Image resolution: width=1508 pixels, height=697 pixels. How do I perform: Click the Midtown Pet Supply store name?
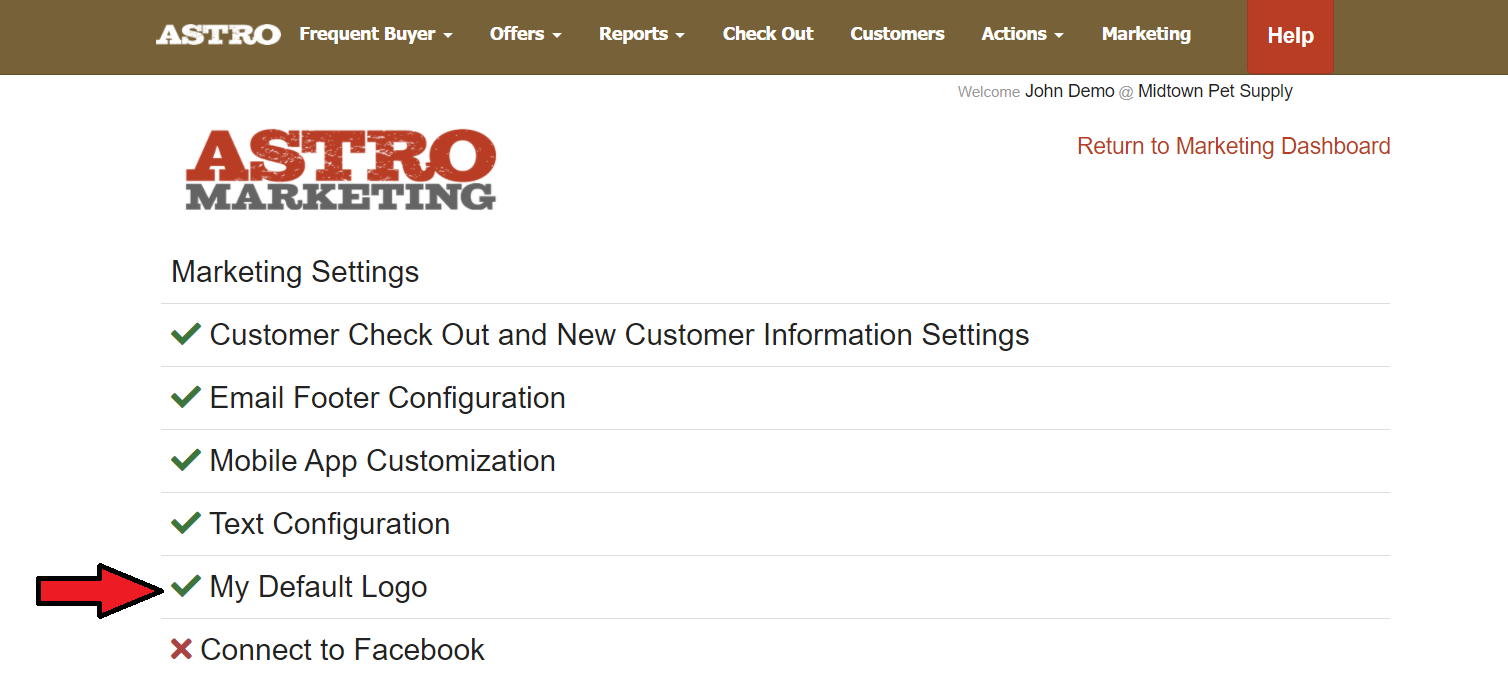[1215, 91]
